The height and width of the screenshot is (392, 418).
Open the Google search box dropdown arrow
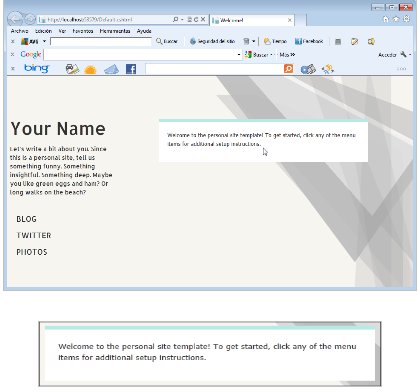239,55
